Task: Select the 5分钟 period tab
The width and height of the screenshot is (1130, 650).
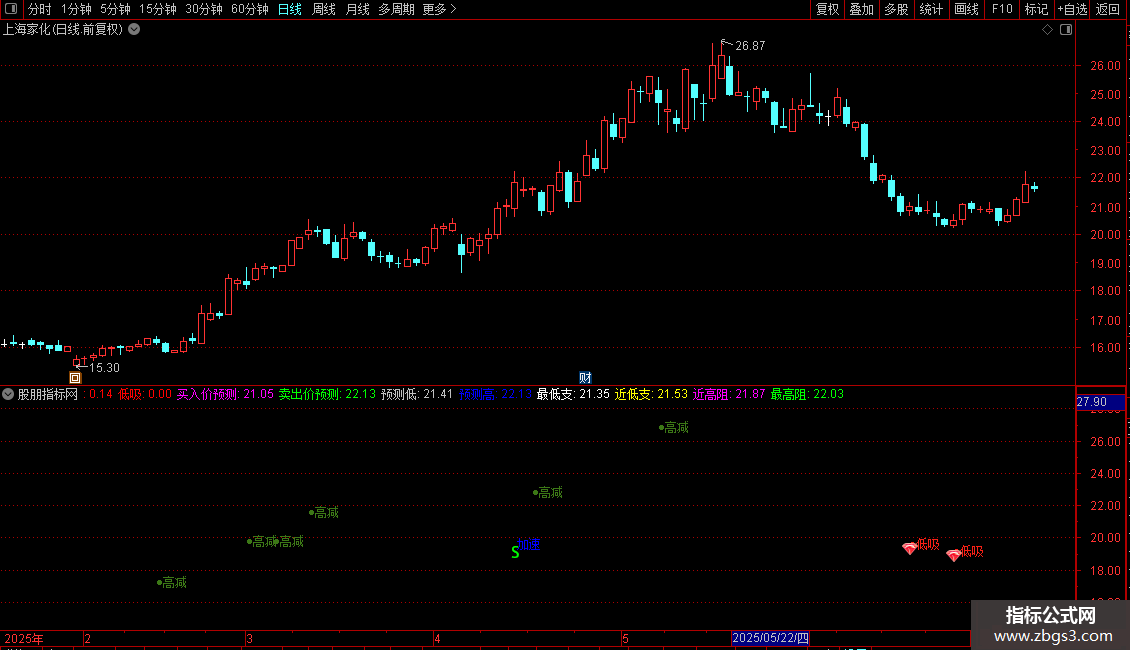Action: 115,9
